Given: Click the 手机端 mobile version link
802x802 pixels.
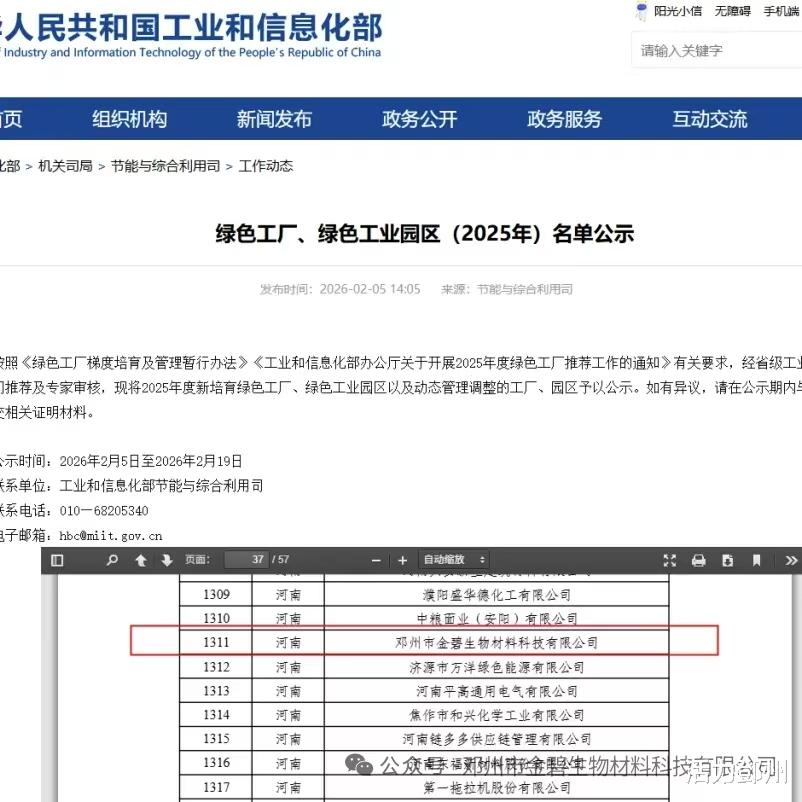Looking at the screenshot, I should pyautogui.click(x=782, y=11).
